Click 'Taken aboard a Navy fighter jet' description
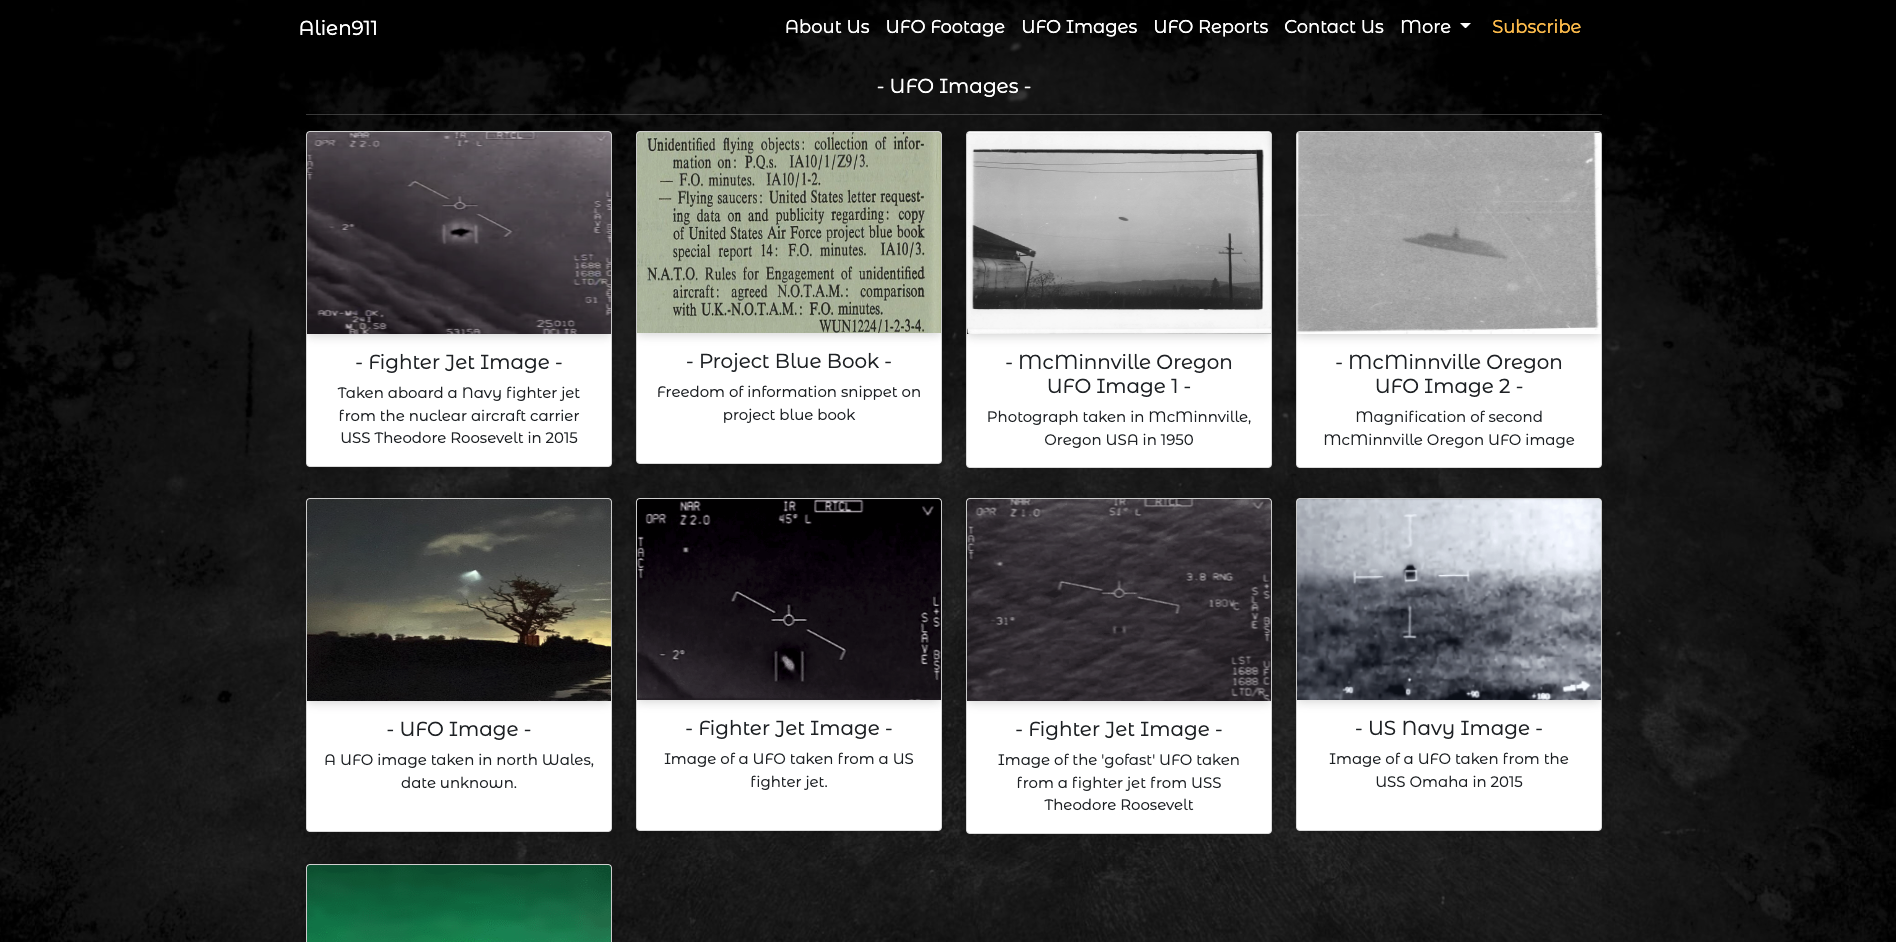The image size is (1896, 942). 459,415
